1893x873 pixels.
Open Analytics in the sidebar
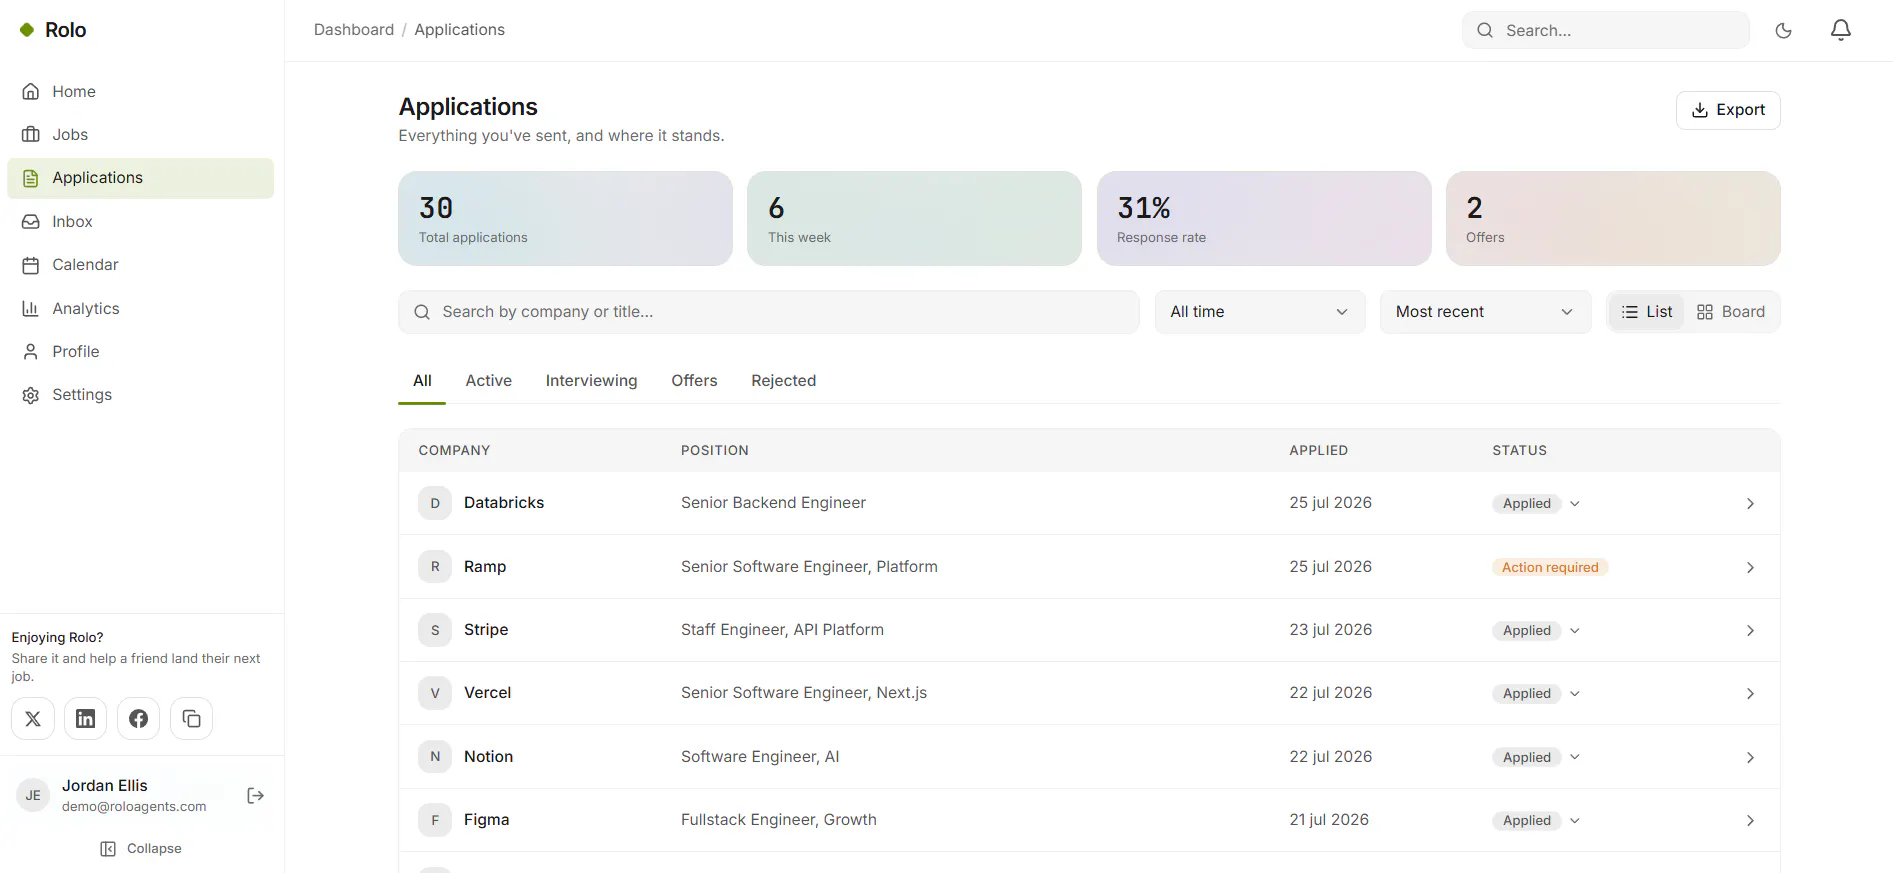(140, 309)
